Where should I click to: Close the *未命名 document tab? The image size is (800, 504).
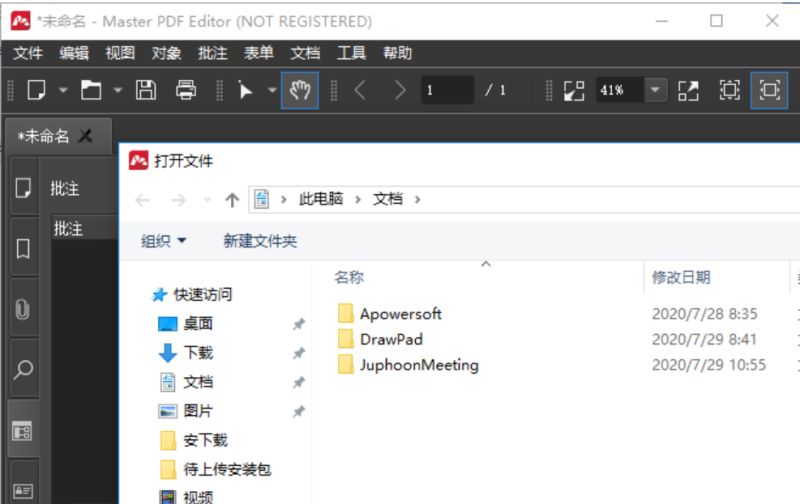[x=86, y=136]
